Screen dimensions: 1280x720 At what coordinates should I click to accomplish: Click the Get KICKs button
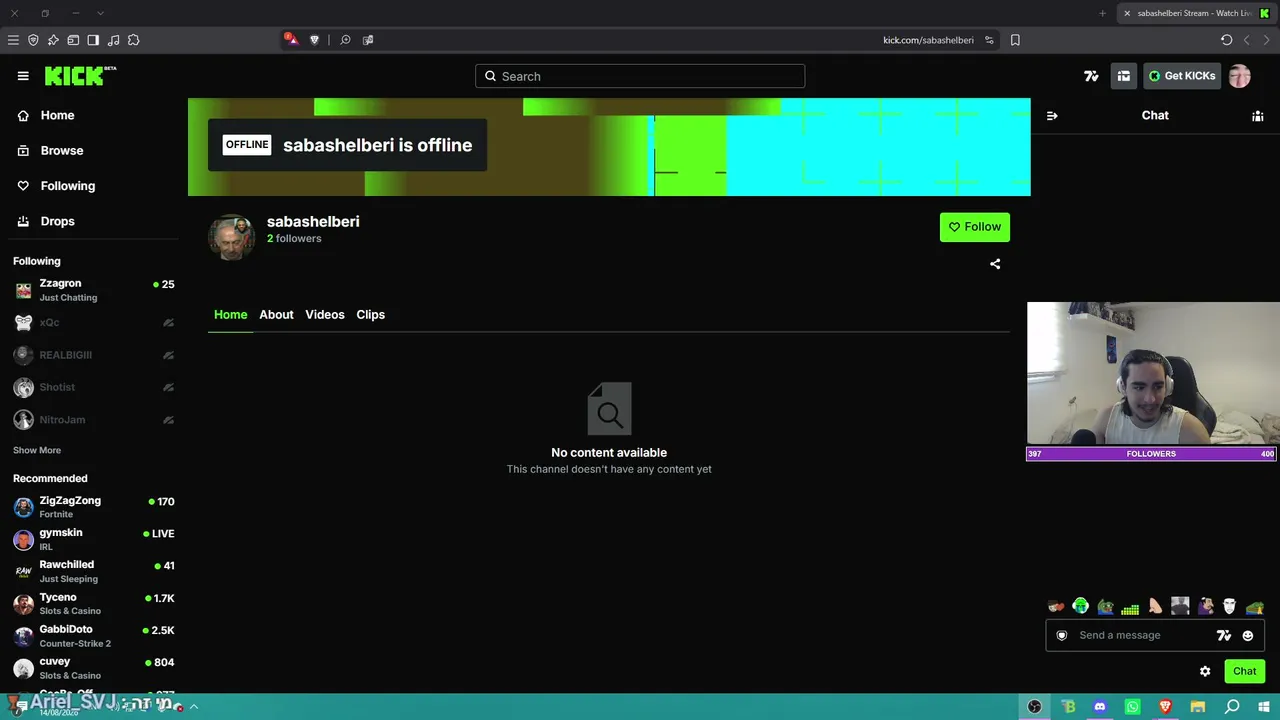tap(1182, 76)
